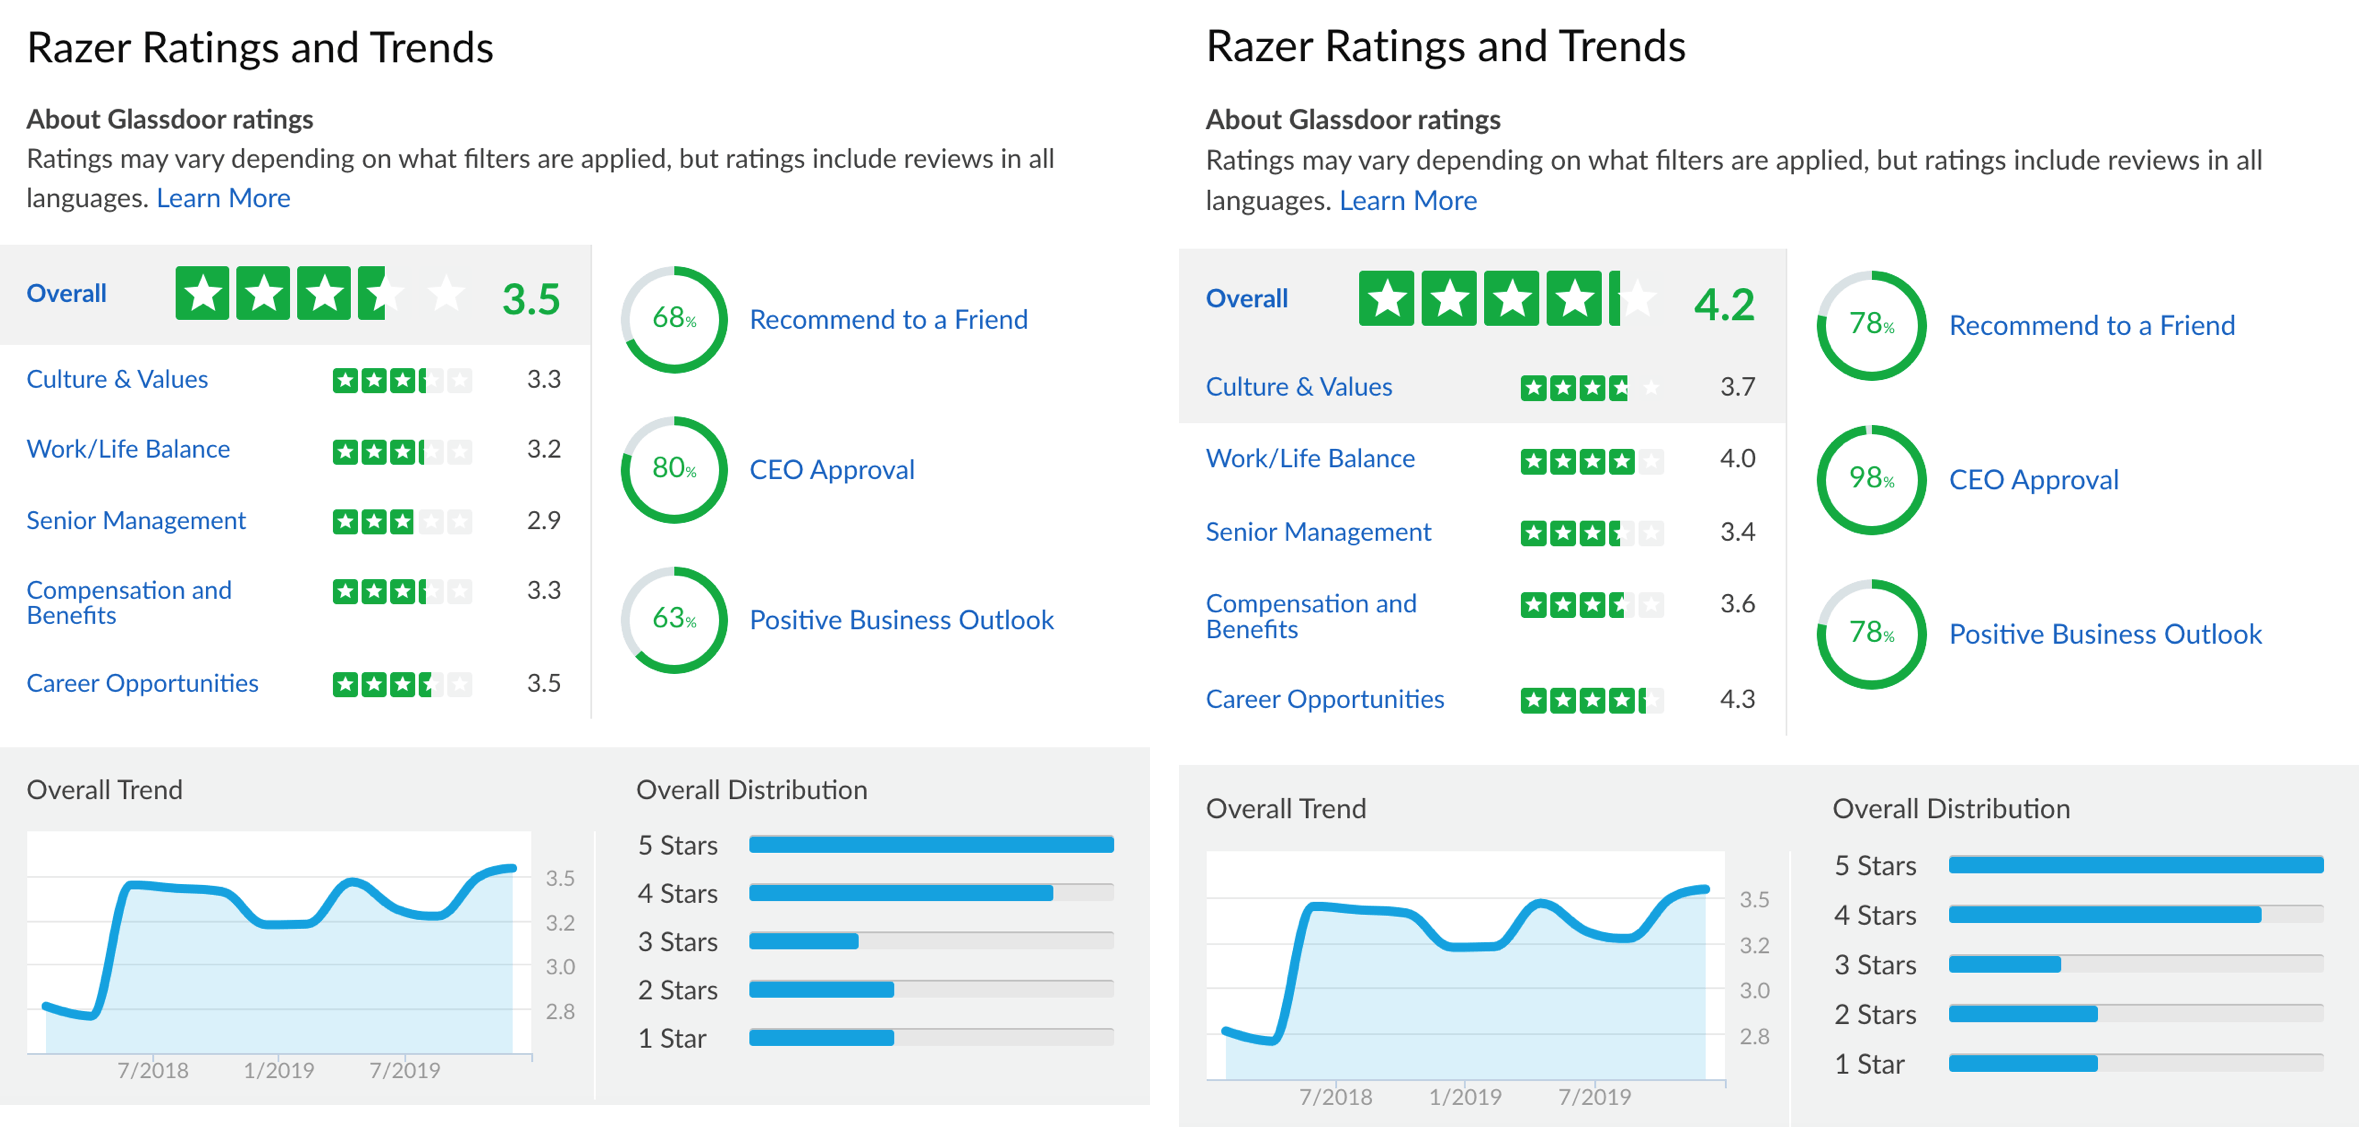
Task: Open Learn More link in right panel
Action: 1408,201
